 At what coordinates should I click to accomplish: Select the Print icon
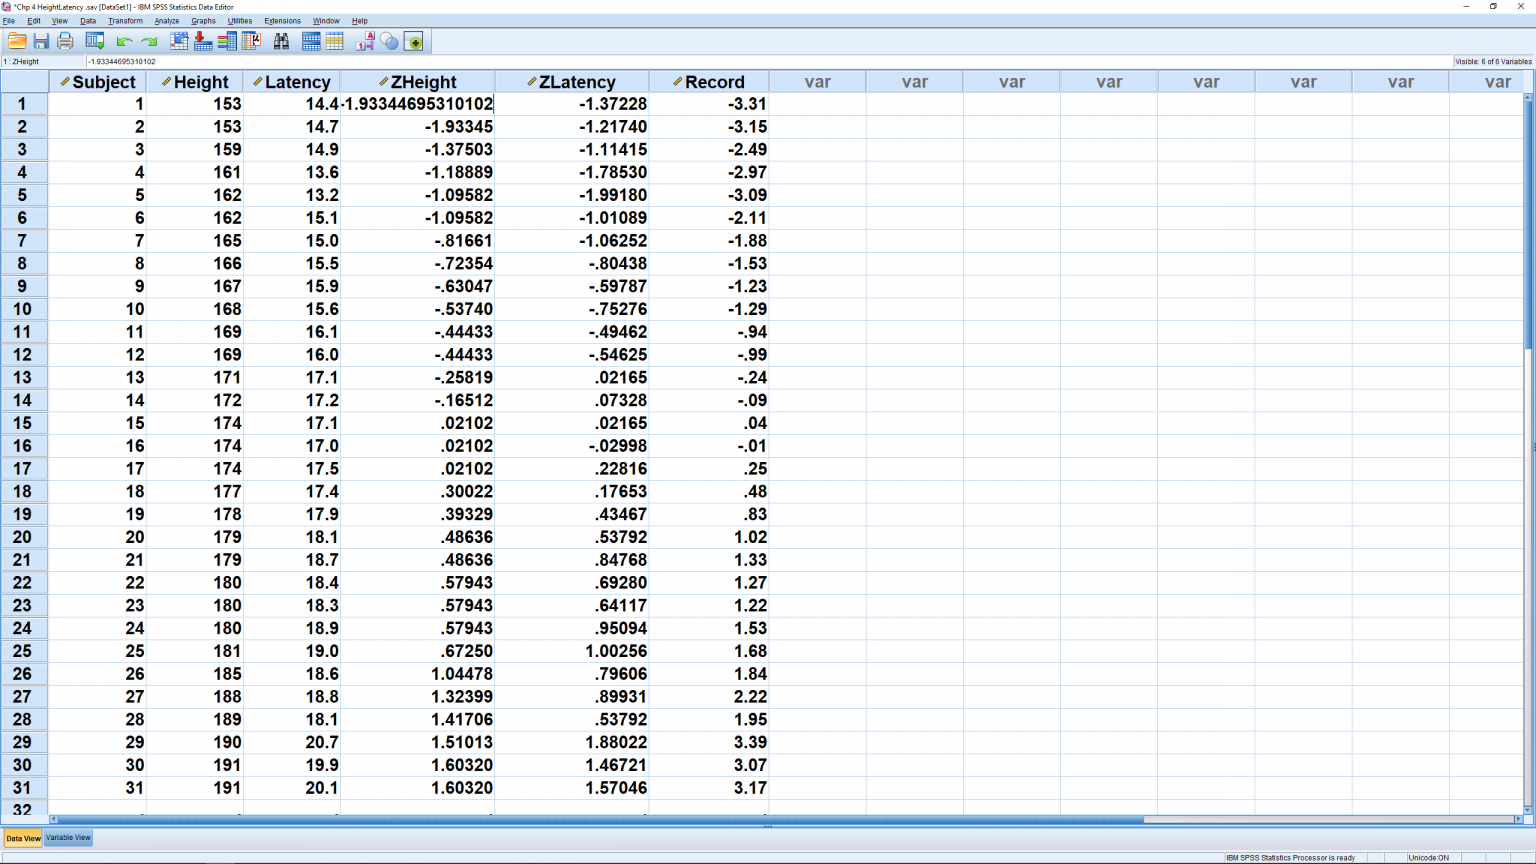point(64,41)
